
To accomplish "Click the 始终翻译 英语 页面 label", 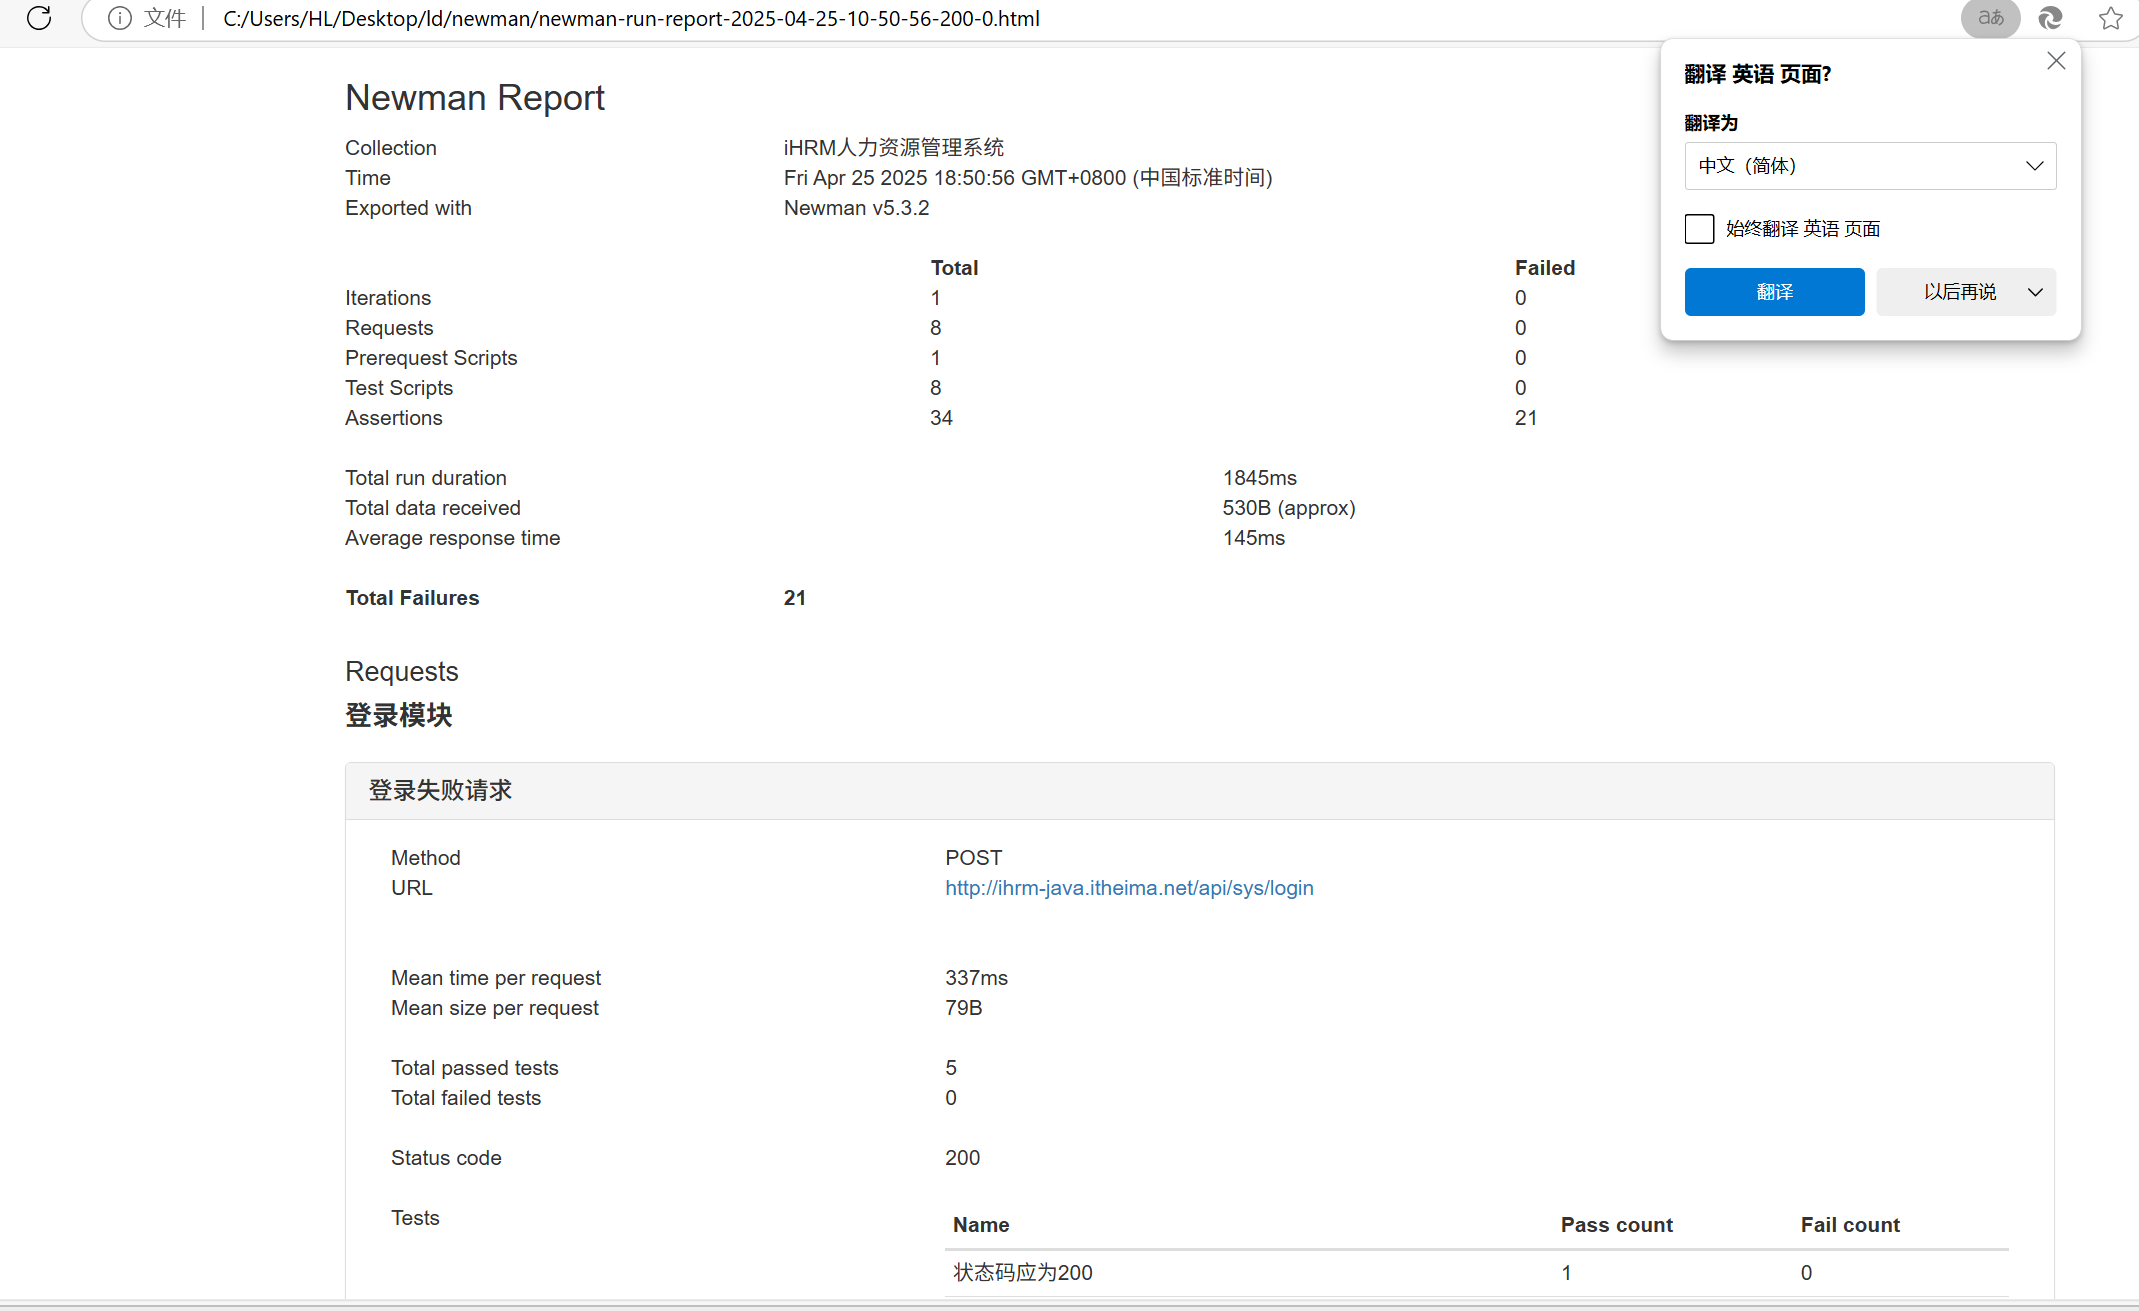I will tap(1802, 229).
